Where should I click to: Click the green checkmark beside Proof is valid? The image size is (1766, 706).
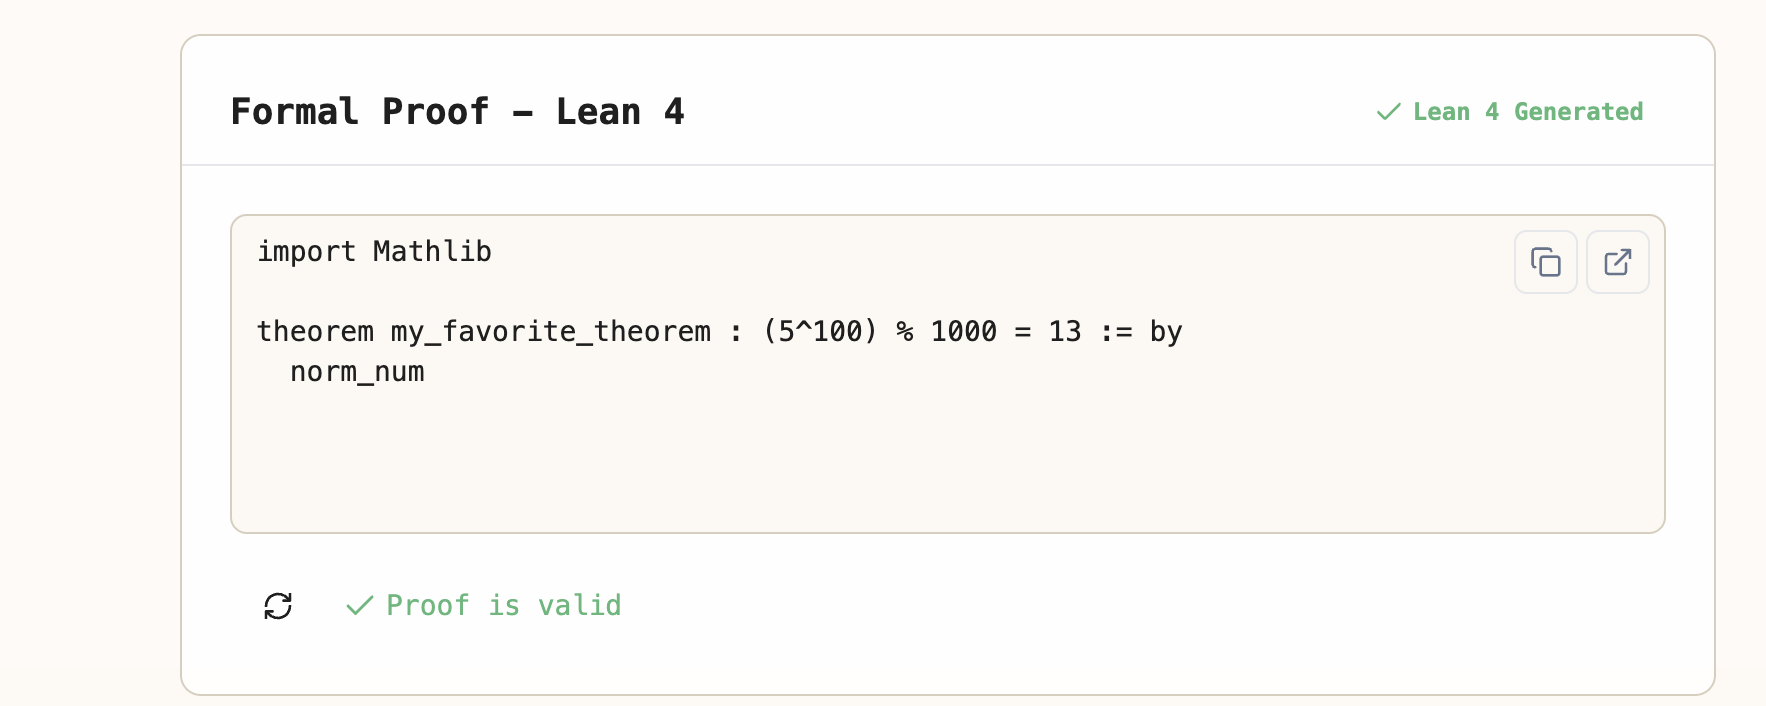(359, 606)
